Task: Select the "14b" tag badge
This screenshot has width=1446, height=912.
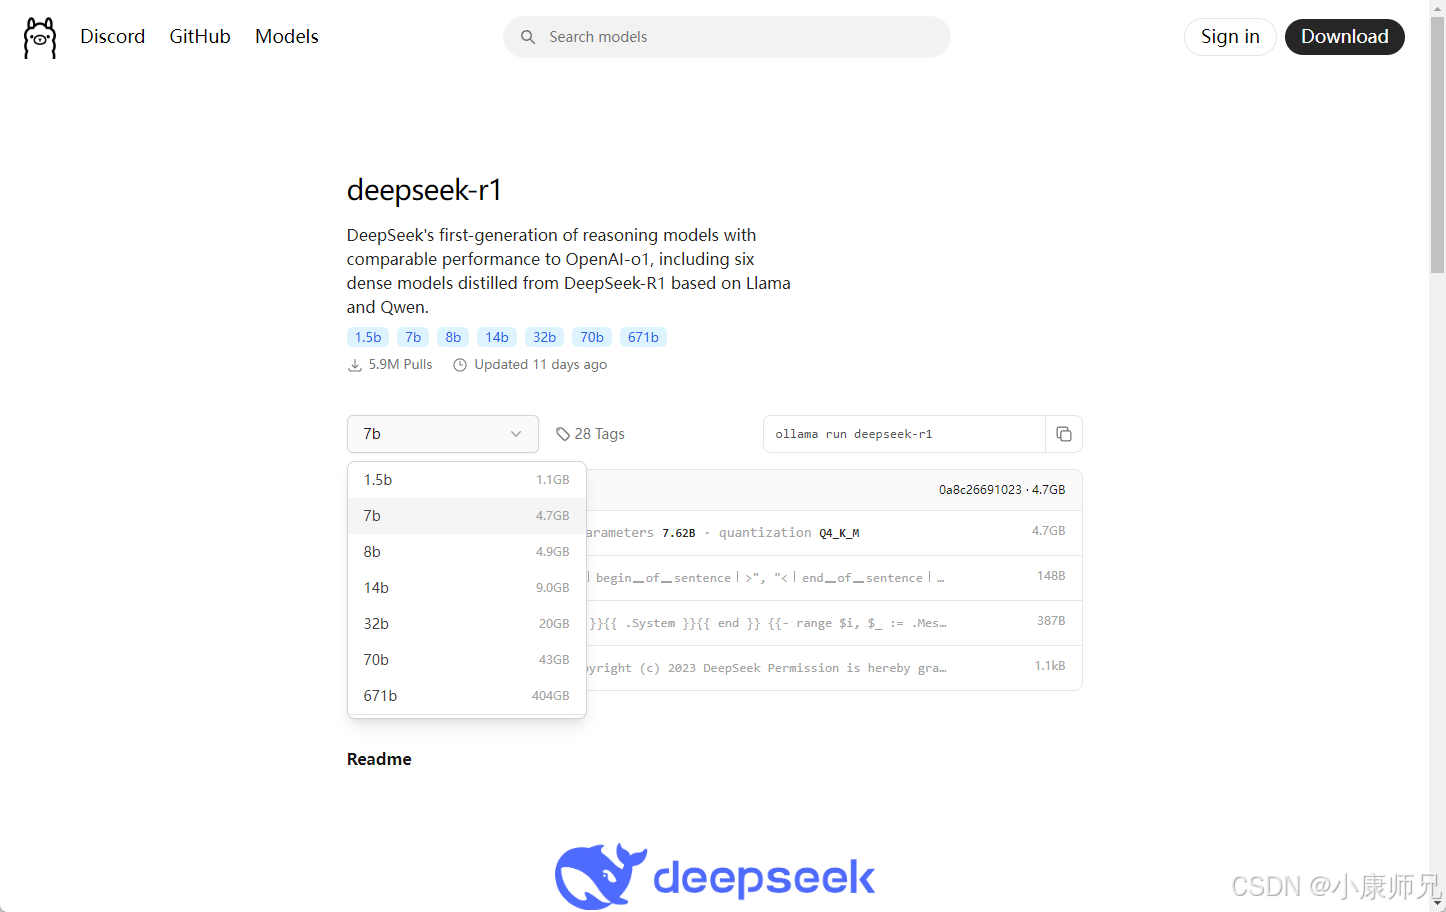Action: pyautogui.click(x=496, y=337)
